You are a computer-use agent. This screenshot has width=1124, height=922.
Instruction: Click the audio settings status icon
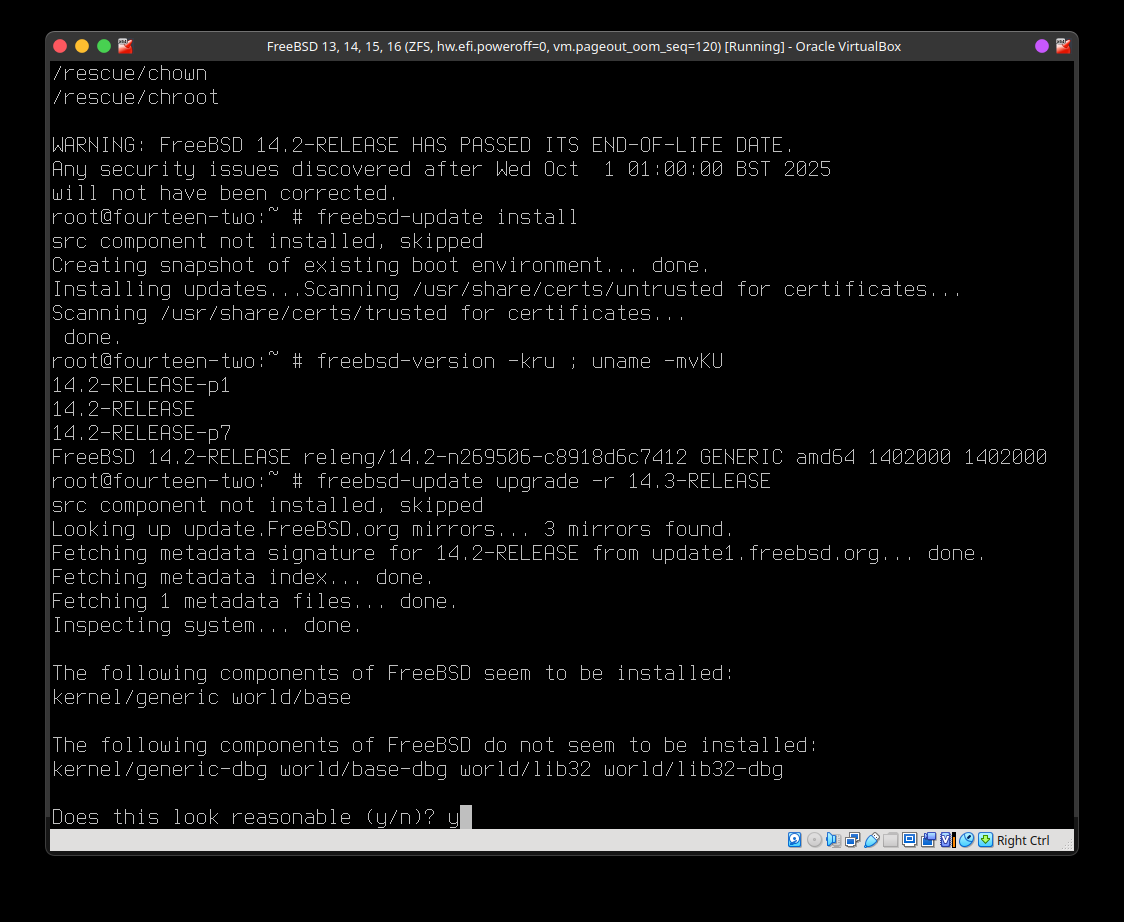tap(834, 840)
